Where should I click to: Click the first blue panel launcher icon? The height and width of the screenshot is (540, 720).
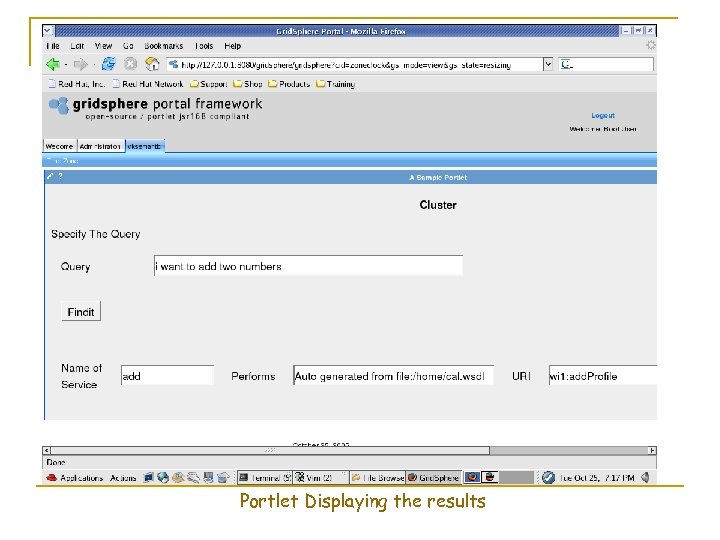click(148, 478)
